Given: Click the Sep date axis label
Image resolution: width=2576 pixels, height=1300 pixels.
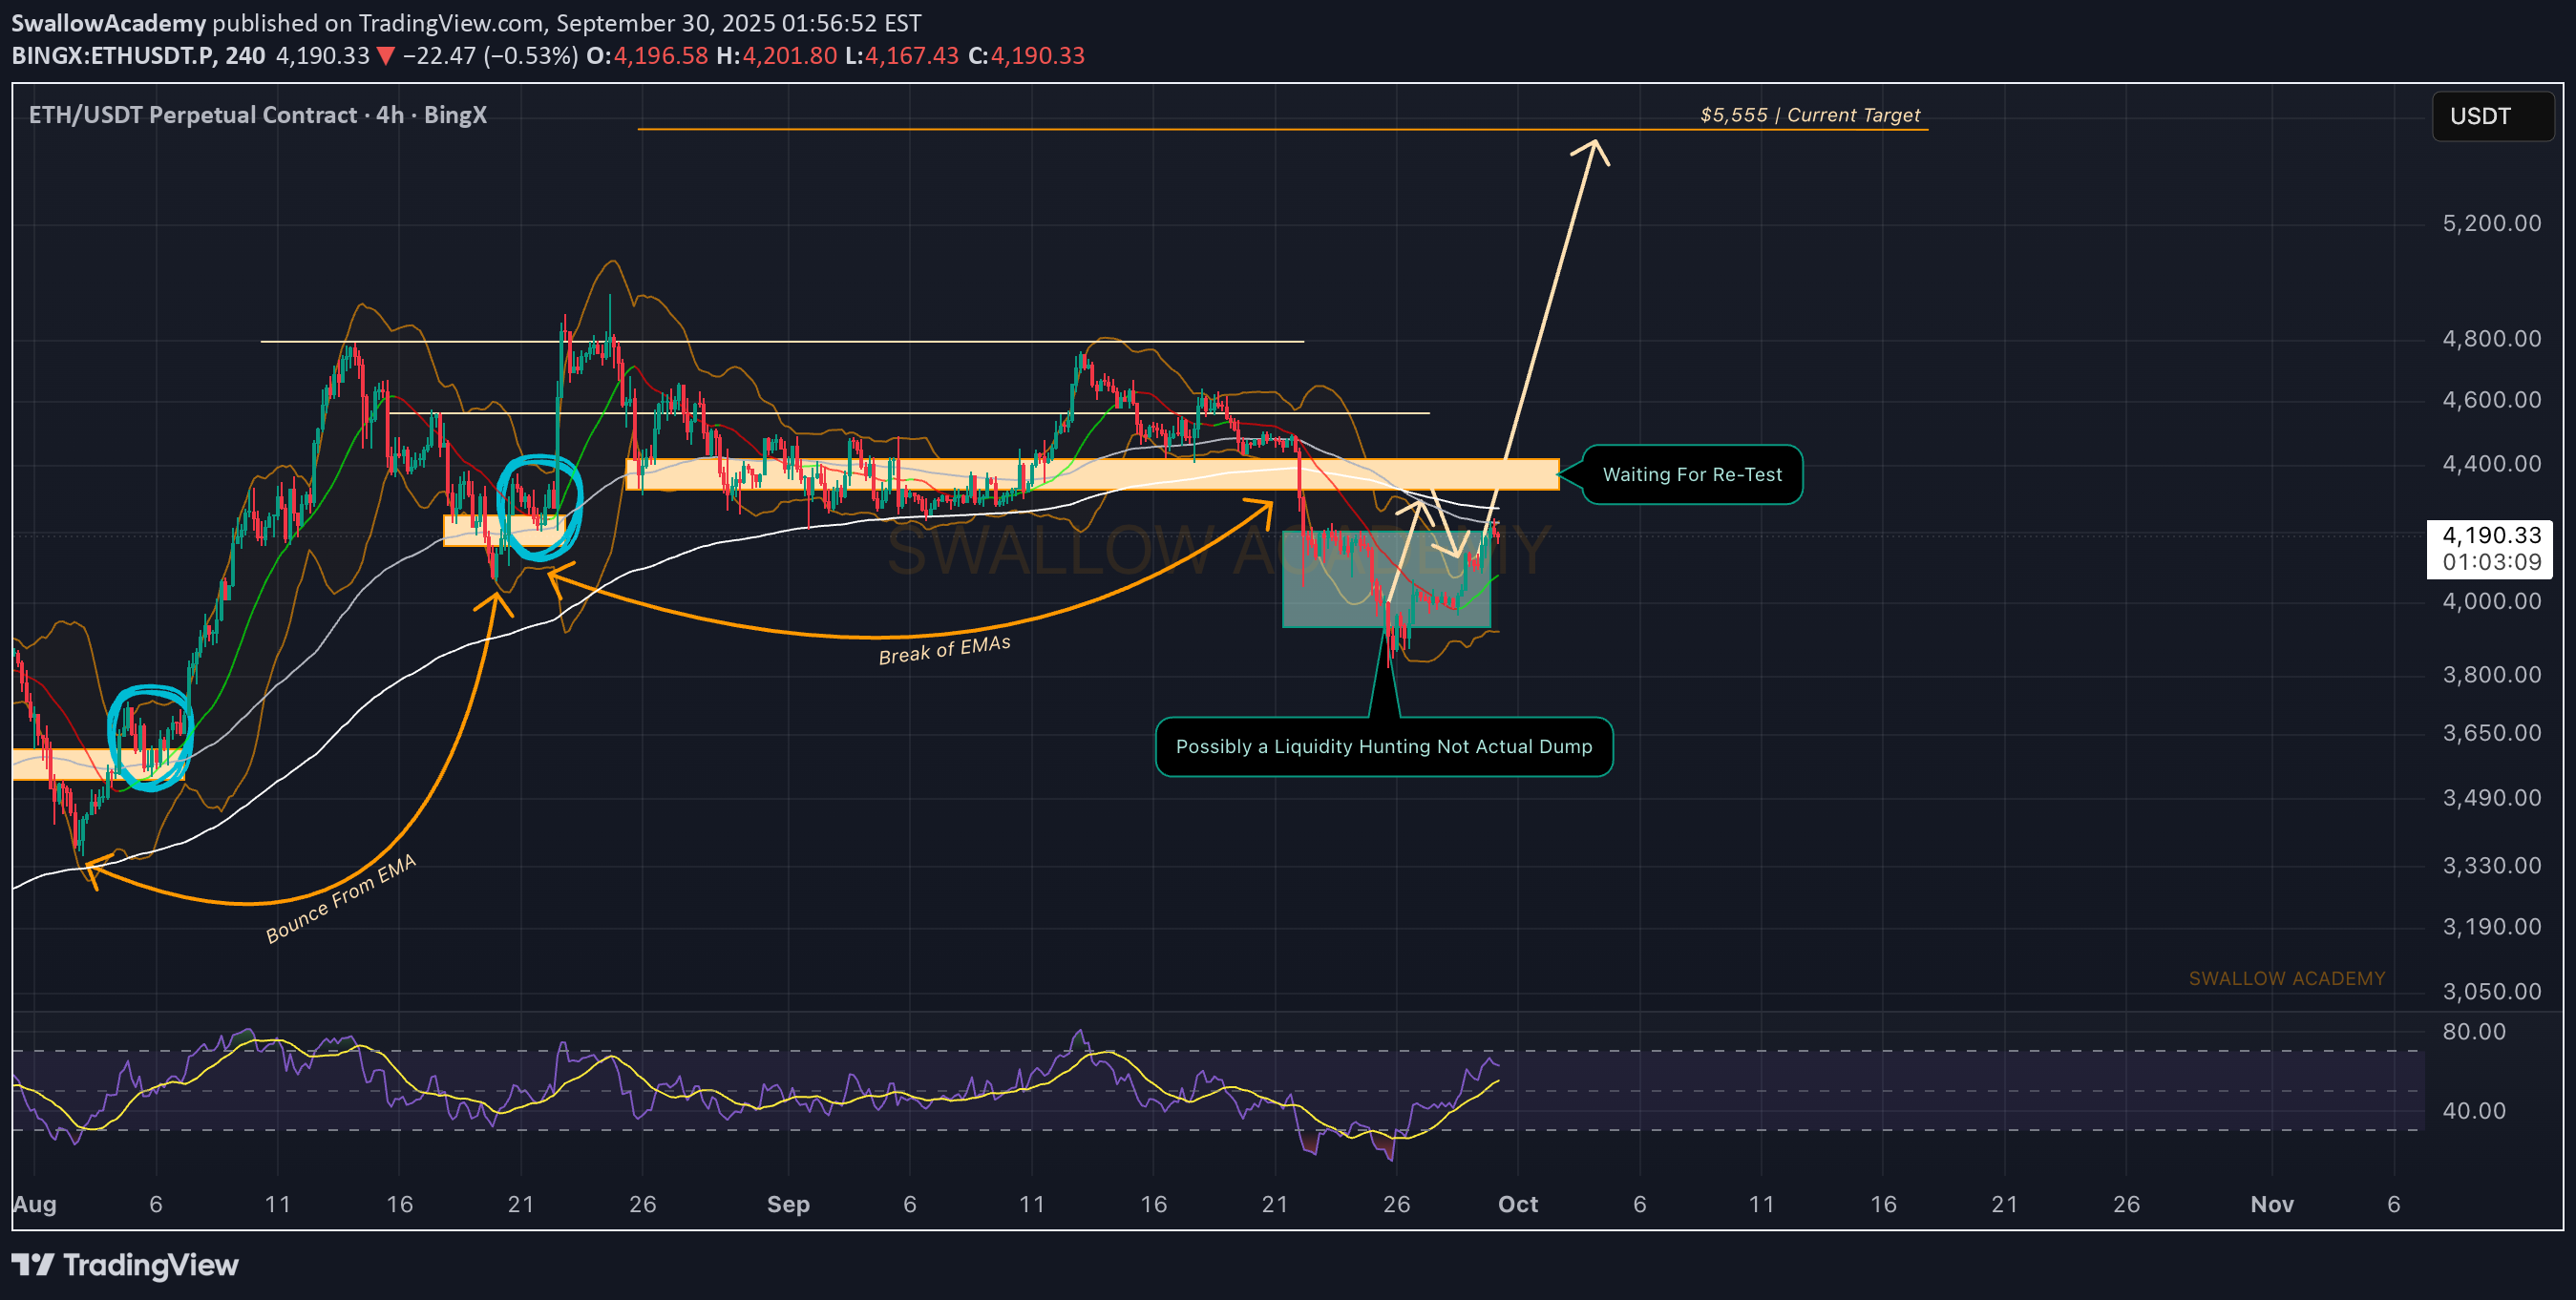Looking at the screenshot, I should 787,1204.
